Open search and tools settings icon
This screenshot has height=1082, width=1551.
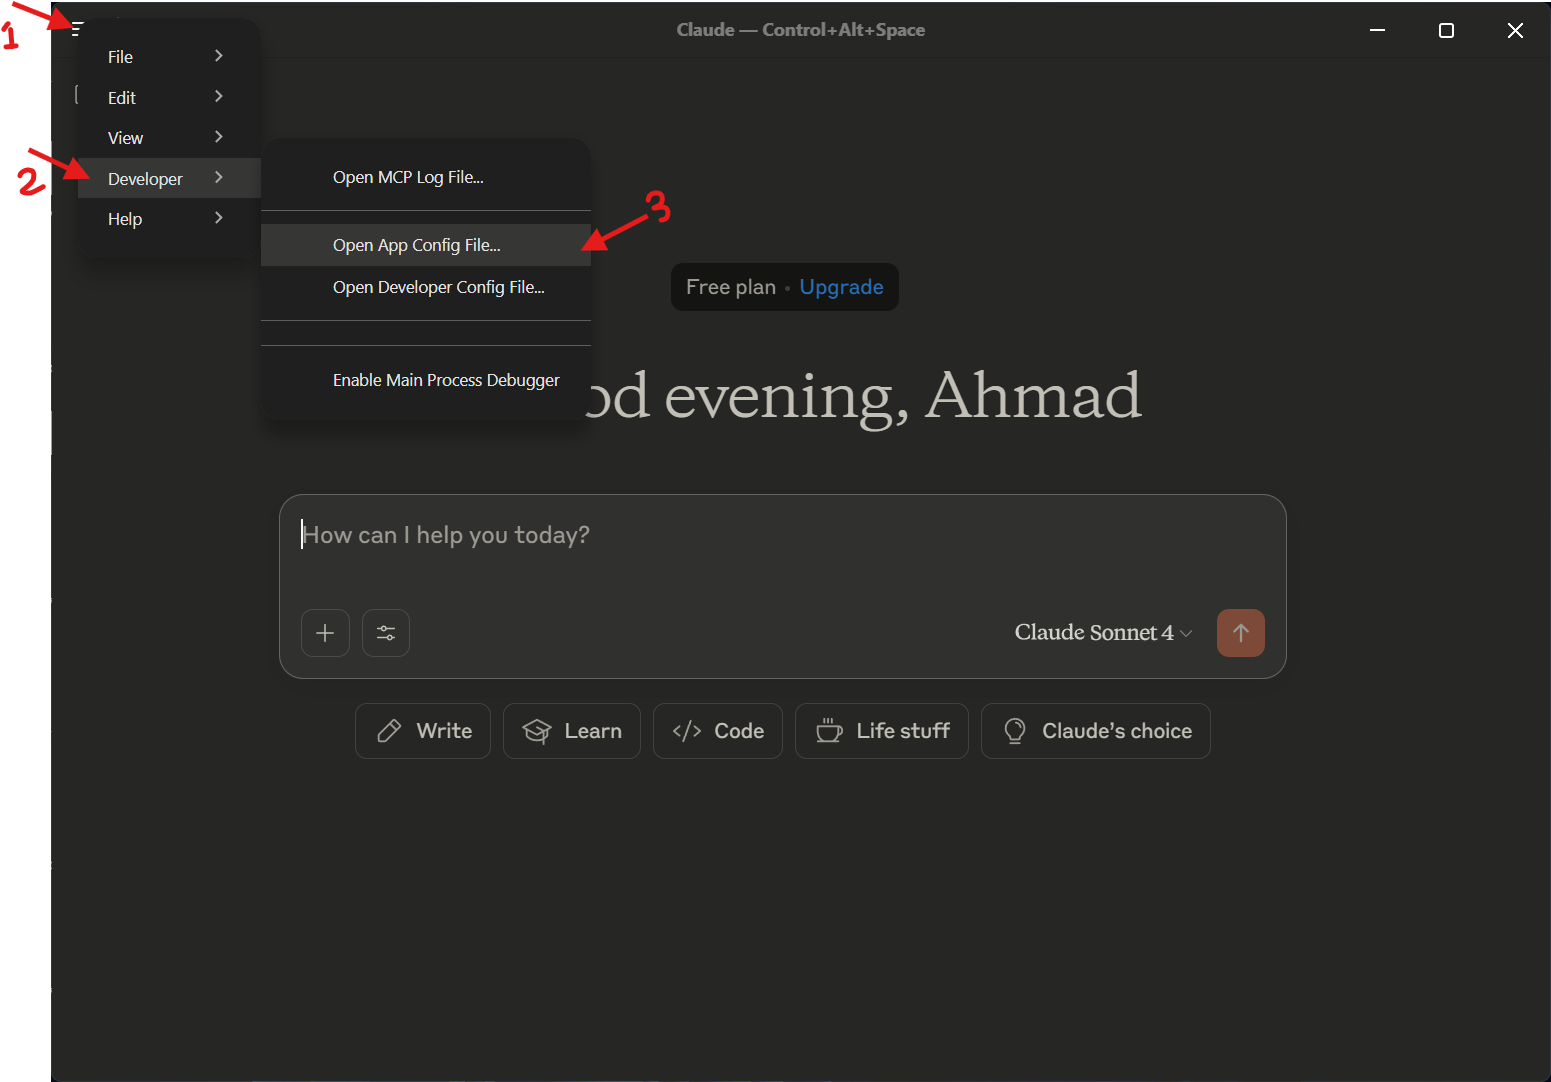386,633
